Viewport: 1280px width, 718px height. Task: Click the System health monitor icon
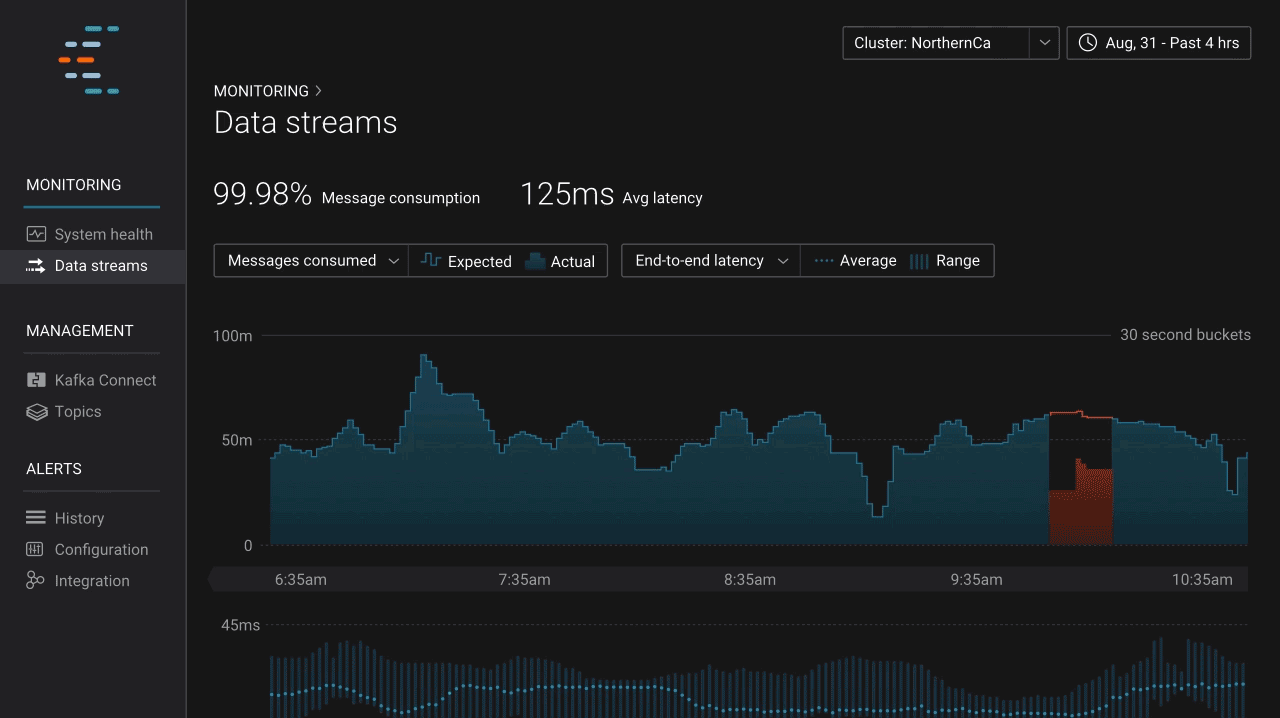coord(36,234)
